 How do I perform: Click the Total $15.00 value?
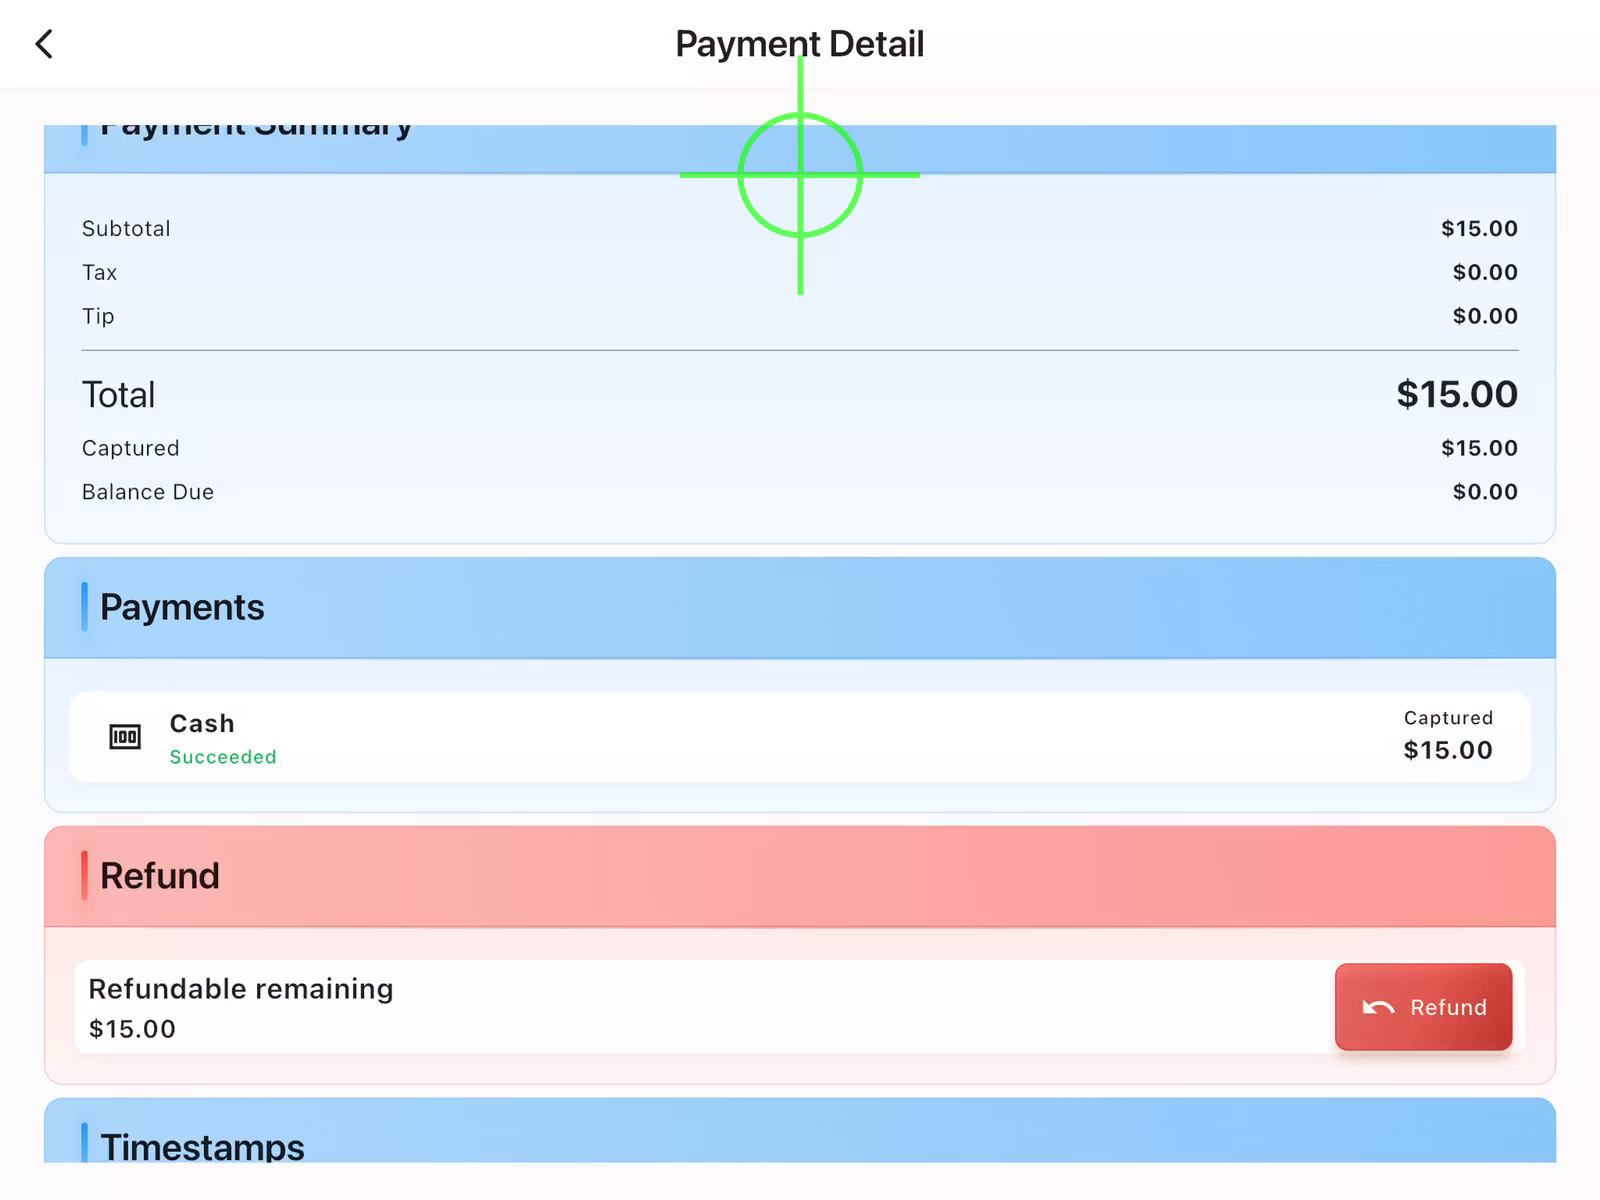click(1457, 394)
